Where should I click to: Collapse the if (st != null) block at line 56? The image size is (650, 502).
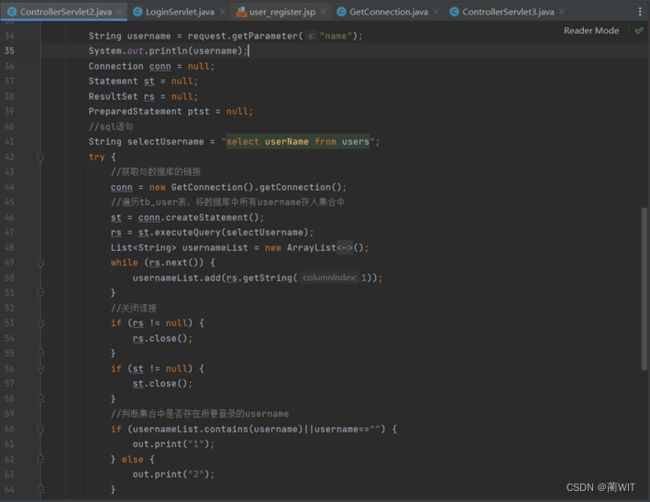coord(41,369)
